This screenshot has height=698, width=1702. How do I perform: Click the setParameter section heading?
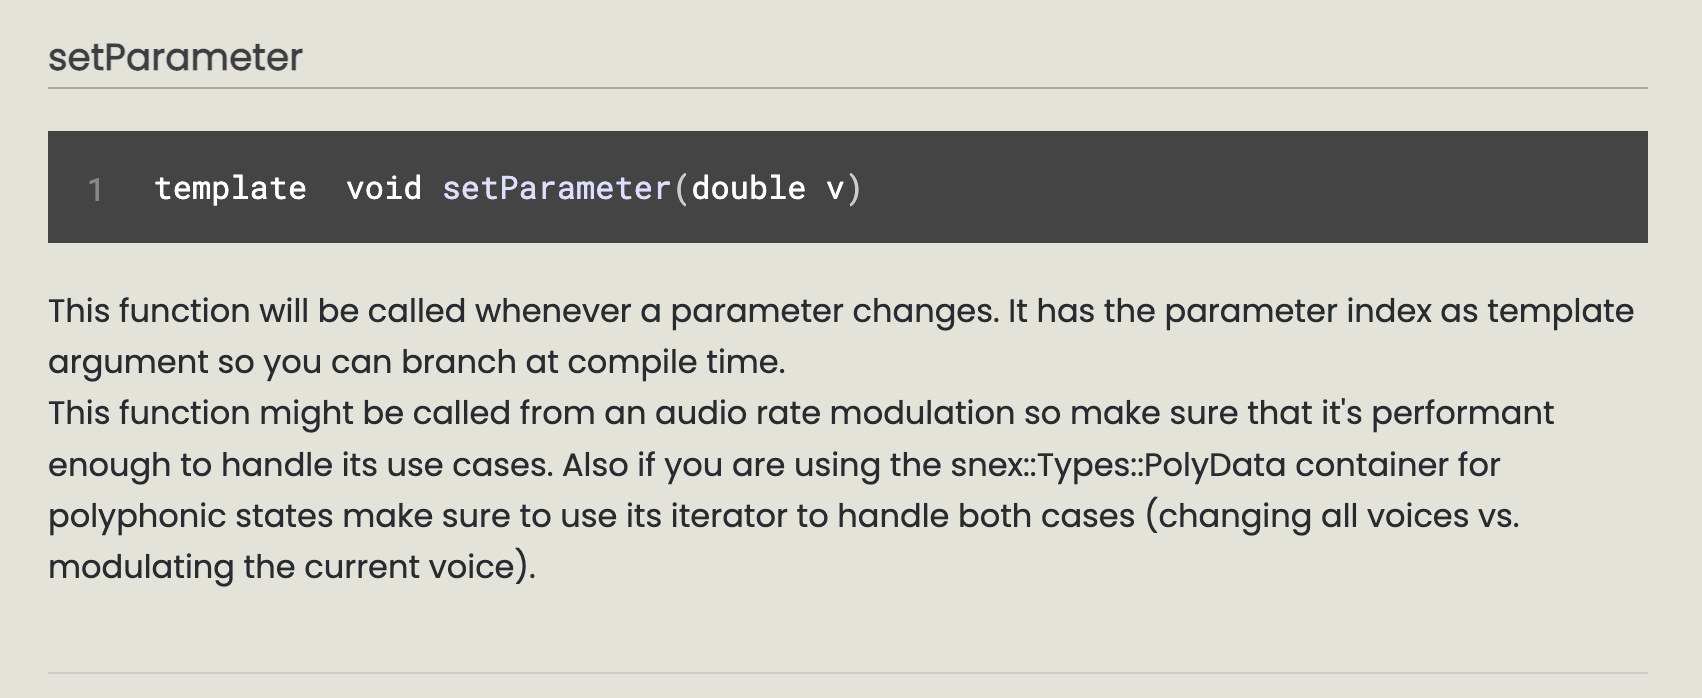pos(175,57)
